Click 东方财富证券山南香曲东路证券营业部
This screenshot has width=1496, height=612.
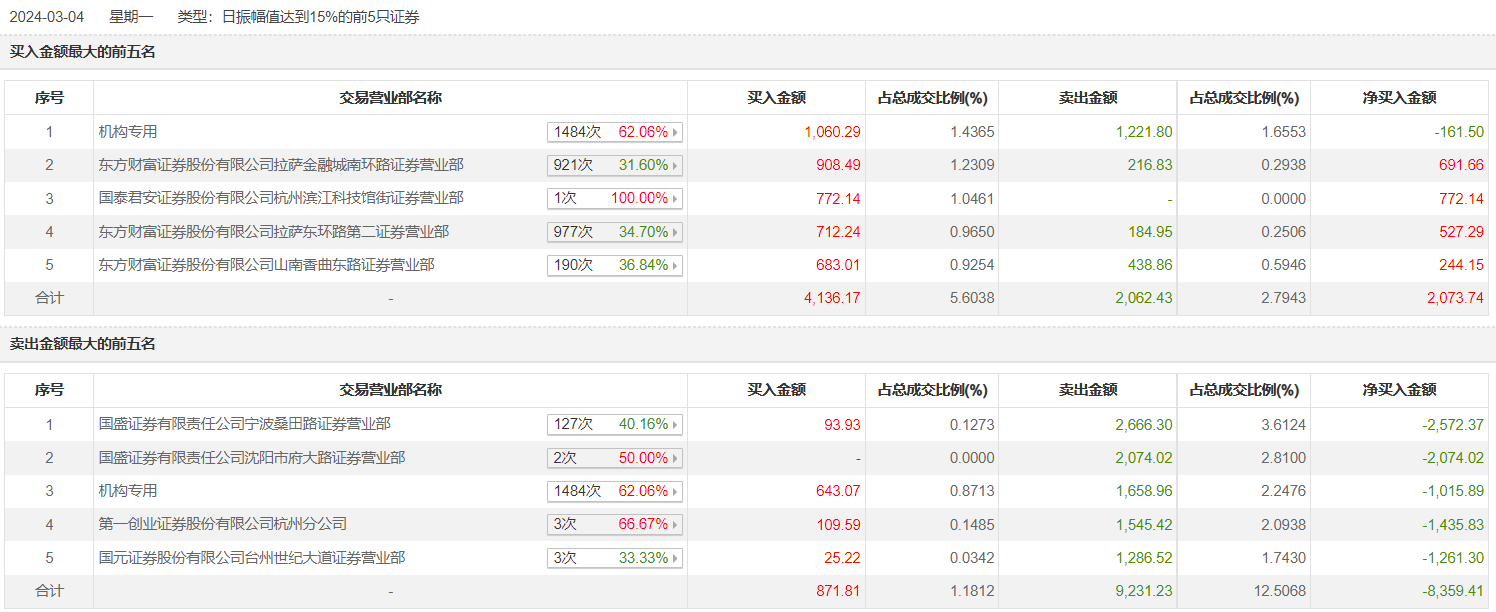click(x=267, y=265)
